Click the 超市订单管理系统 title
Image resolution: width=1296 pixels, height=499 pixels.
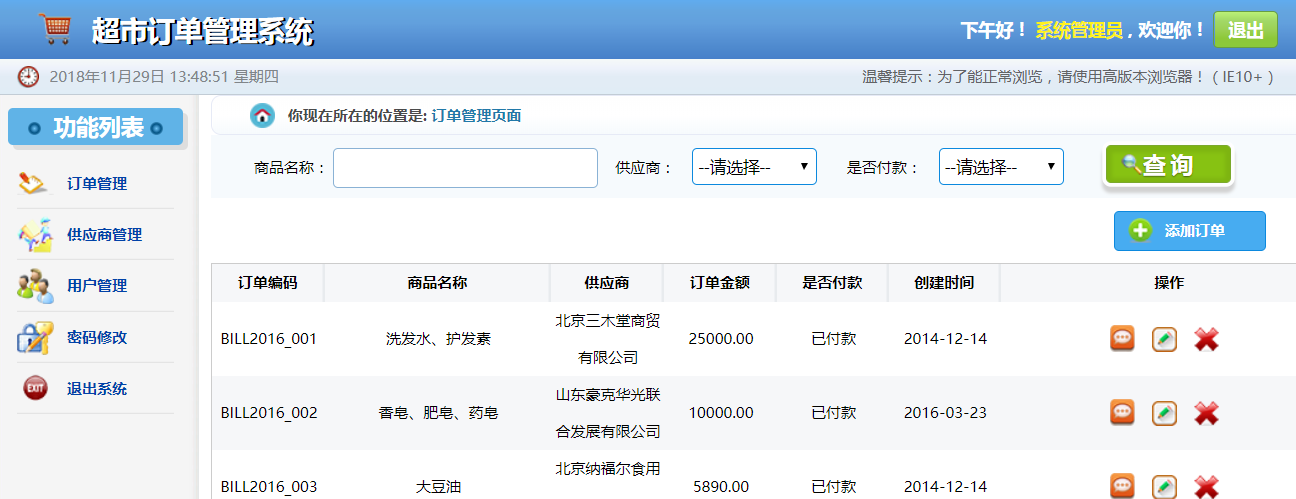click(x=203, y=31)
